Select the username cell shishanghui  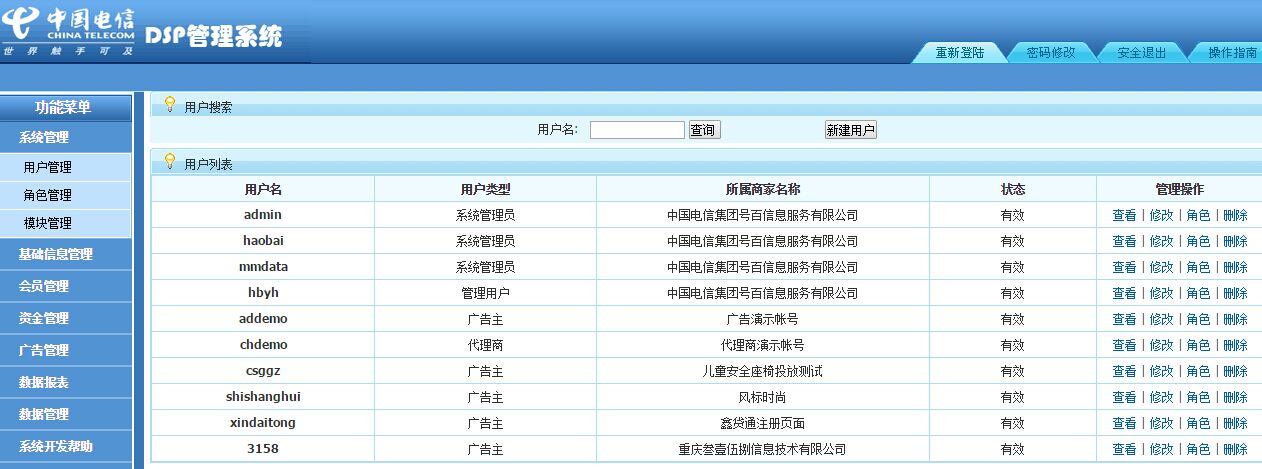263,397
